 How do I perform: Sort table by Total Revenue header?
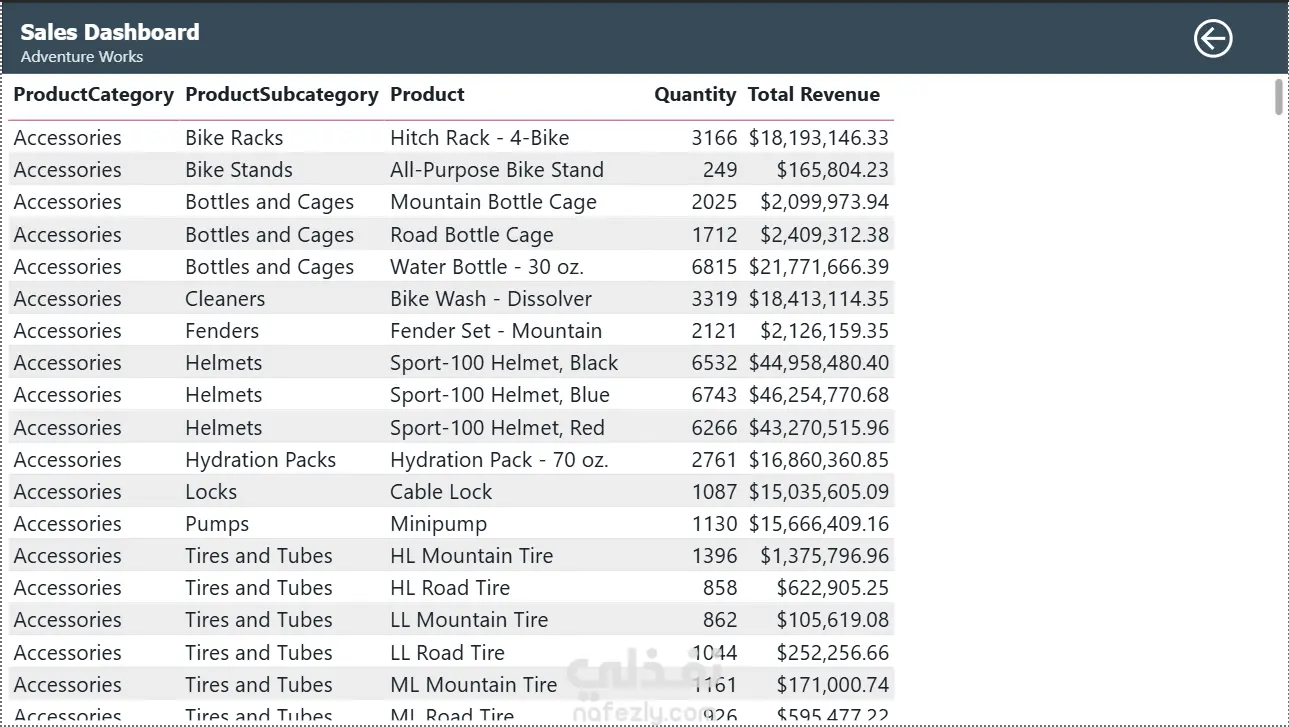click(x=813, y=95)
